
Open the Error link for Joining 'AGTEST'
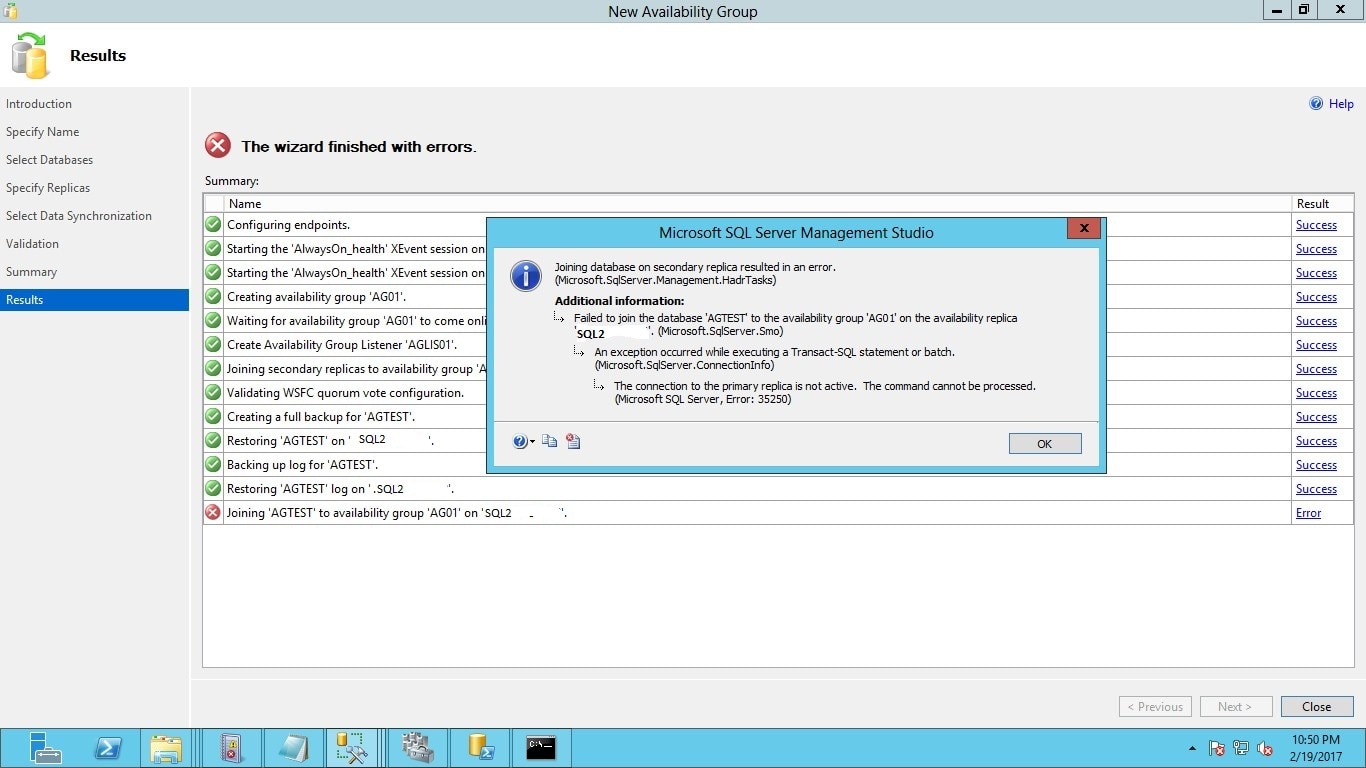(x=1308, y=513)
